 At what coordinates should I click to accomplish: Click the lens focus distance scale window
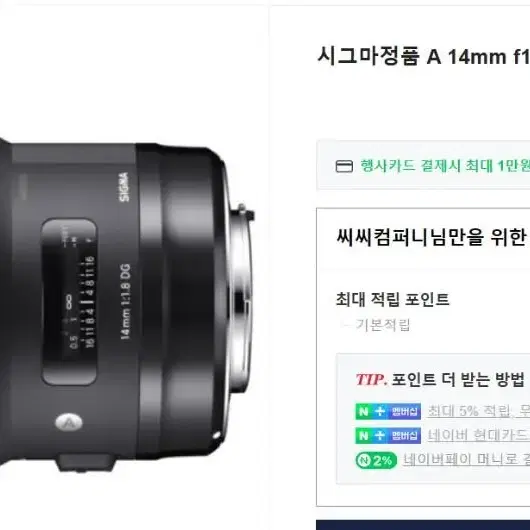click(x=69, y=302)
